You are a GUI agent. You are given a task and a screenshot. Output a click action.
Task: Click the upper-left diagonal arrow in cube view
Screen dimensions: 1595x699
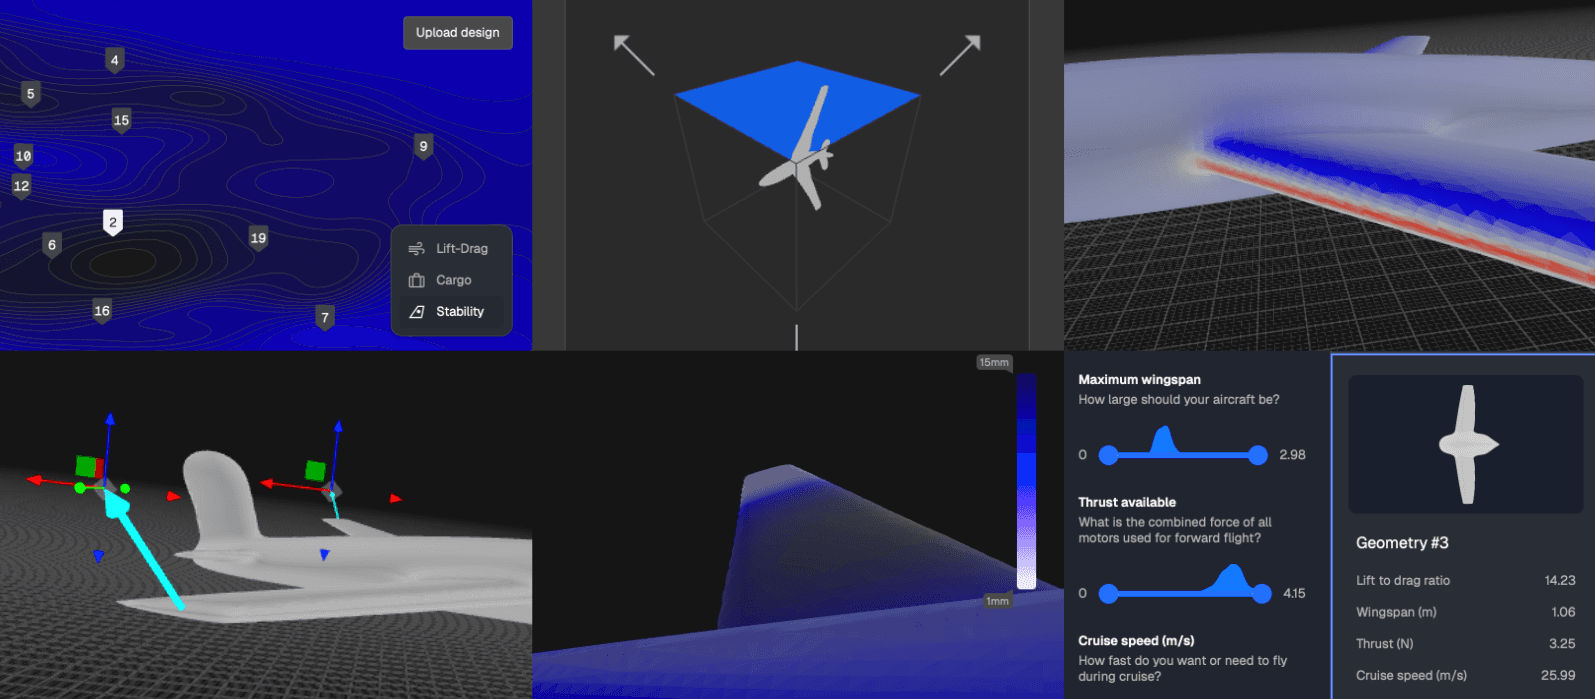tap(633, 56)
